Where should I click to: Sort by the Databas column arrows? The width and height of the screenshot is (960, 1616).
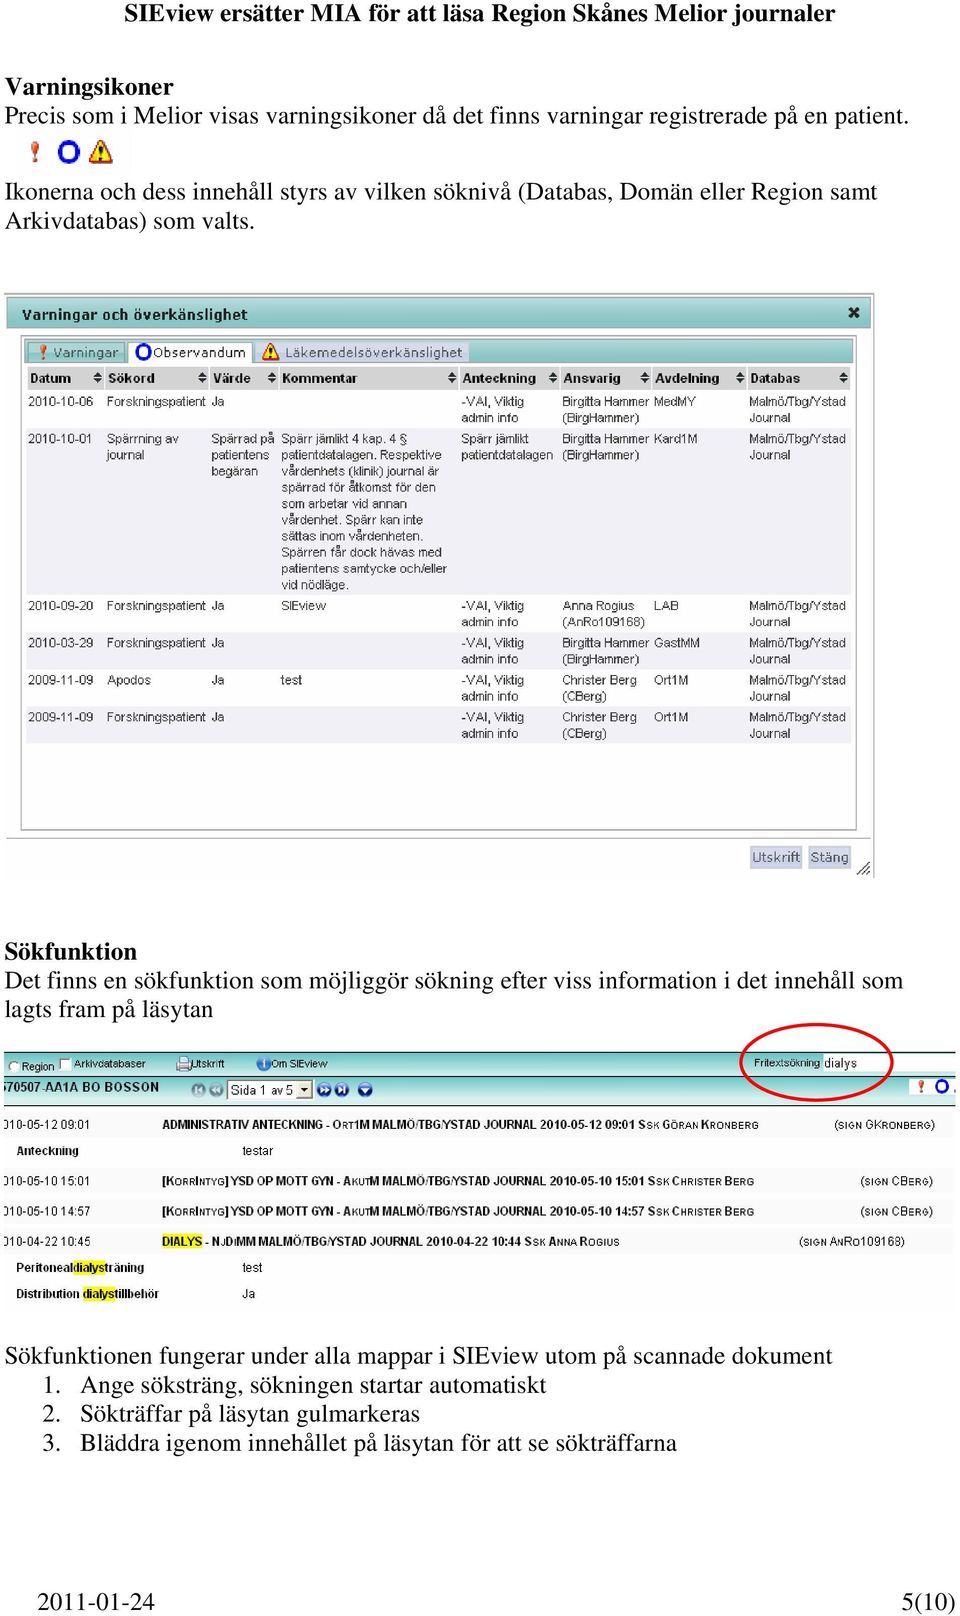point(843,378)
